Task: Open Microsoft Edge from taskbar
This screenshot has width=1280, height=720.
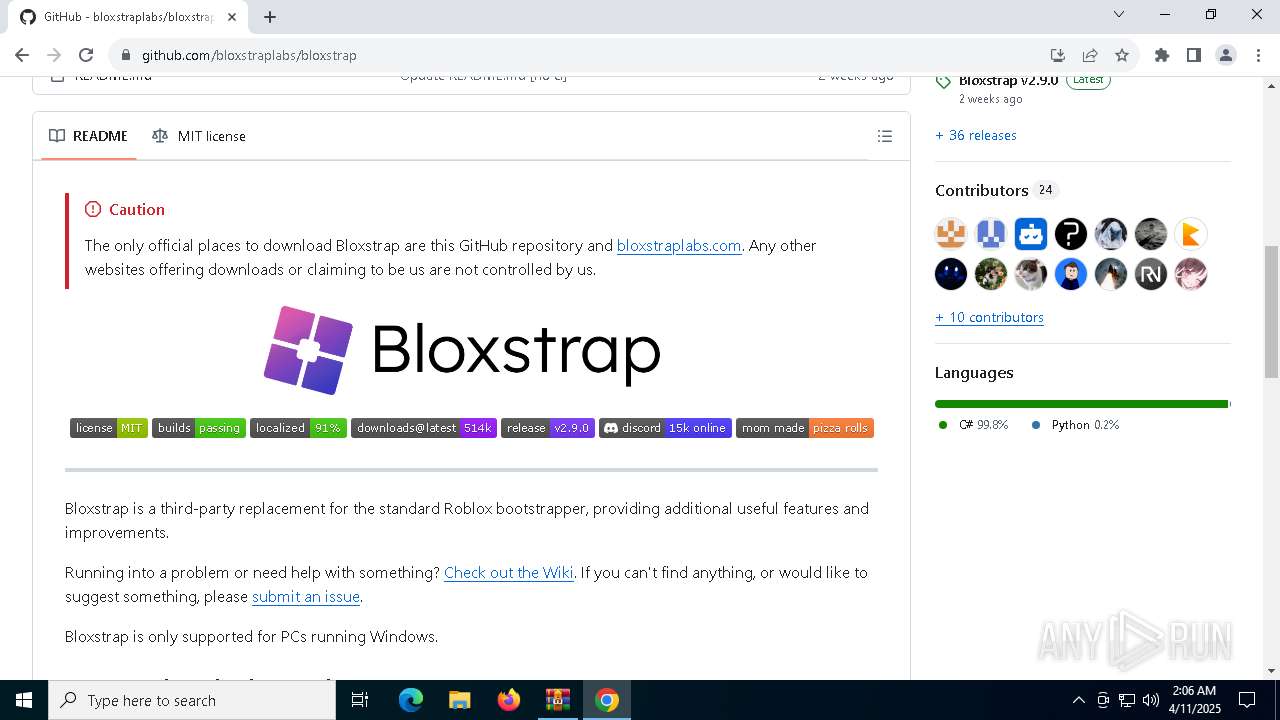Action: tap(411, 700)
